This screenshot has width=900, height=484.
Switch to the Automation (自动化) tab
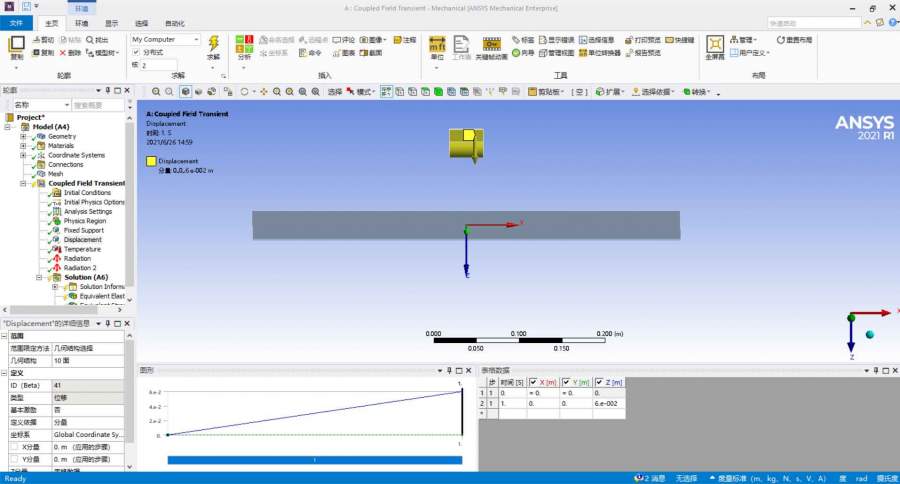coord(174,24)
